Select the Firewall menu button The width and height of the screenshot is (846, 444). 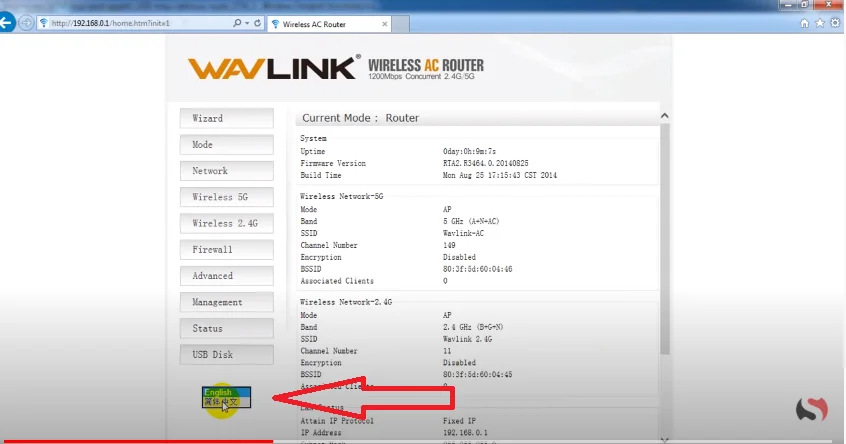226,249
